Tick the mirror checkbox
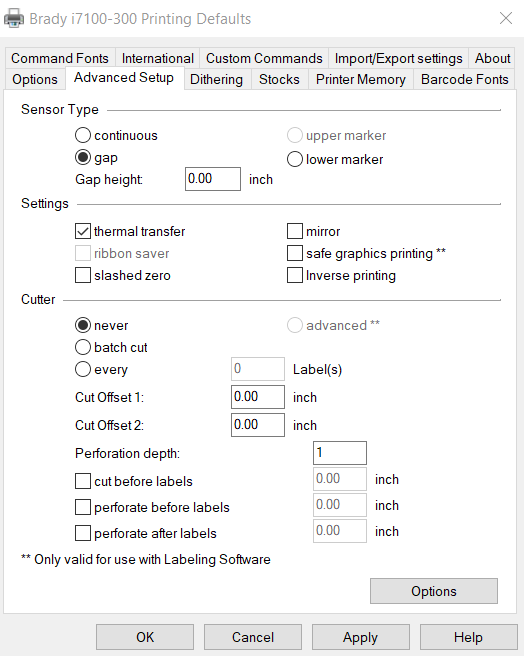Viewport: 524px width, 656px height. coord(295,231)
